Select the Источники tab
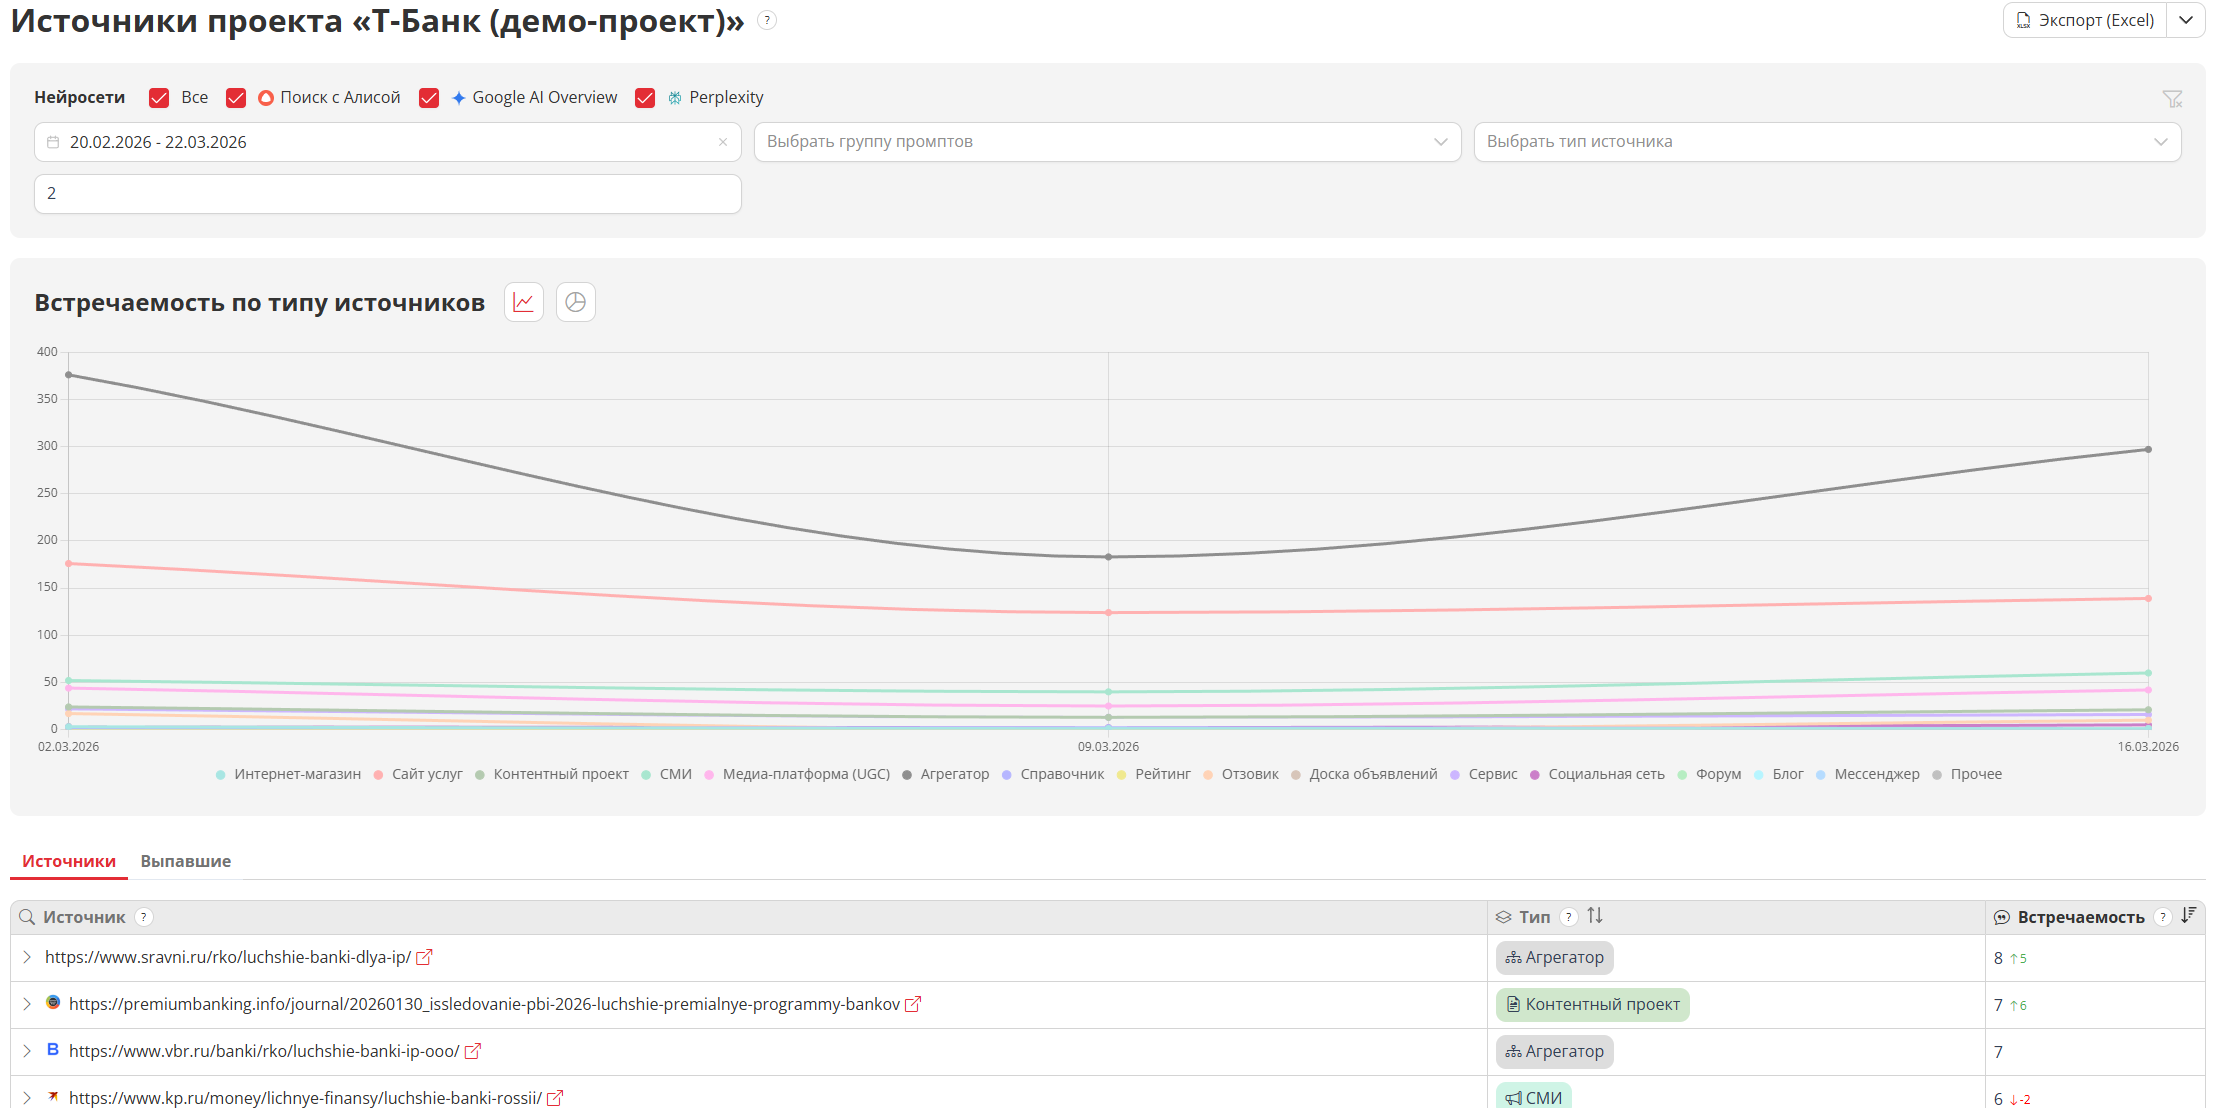Screen dimensions: 2224x1108 point(69,861)
